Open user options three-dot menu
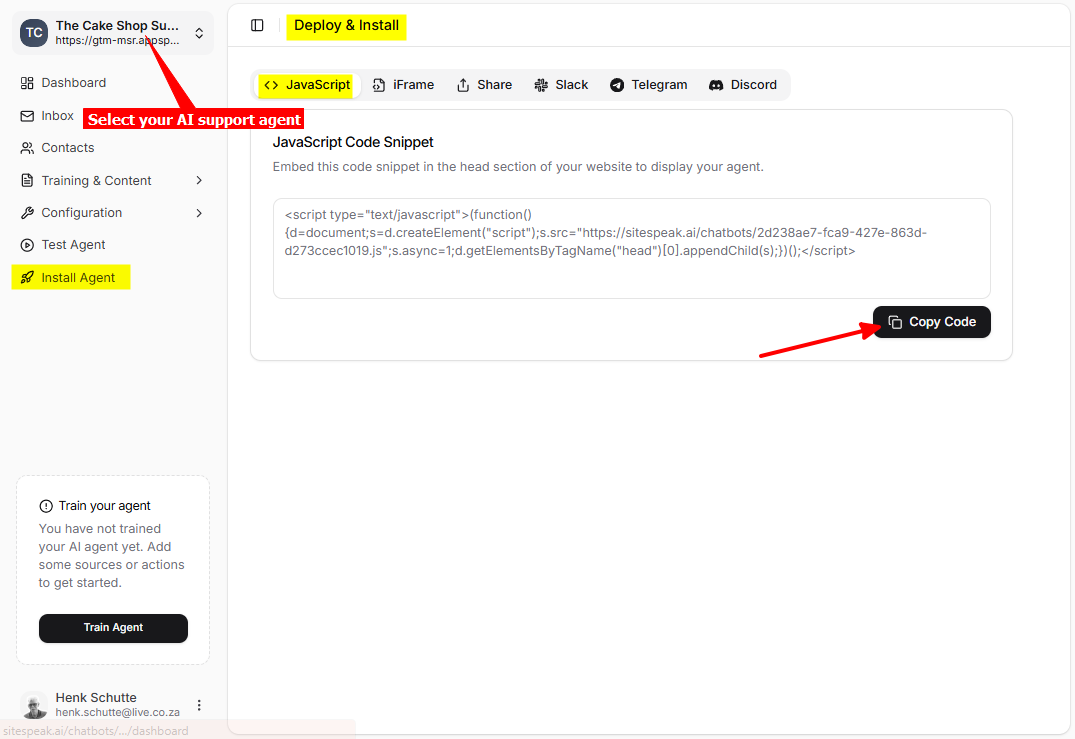The image size is (1075, 739). pyautogui.click(x=199, y=705)
